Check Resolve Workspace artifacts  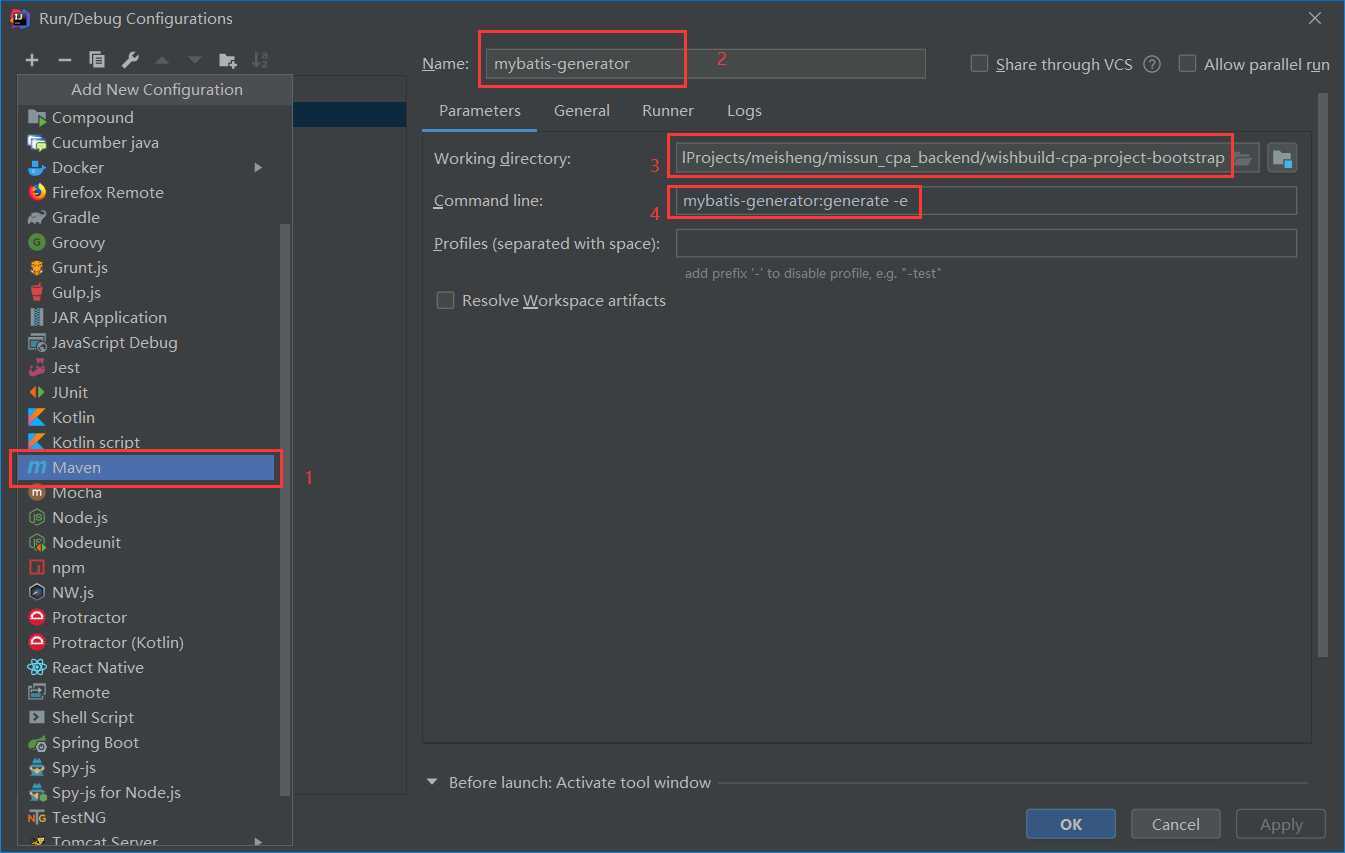click(x=445, y=300)
